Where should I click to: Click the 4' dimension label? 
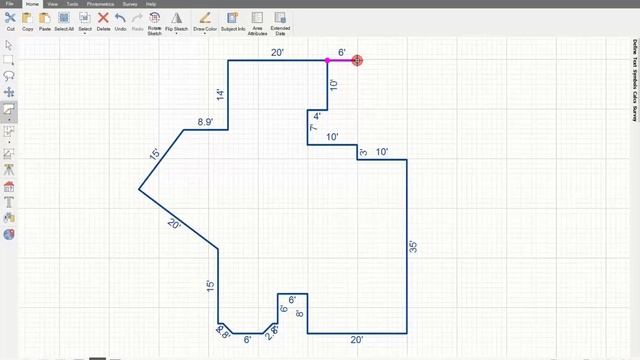[x=317, y=116]
